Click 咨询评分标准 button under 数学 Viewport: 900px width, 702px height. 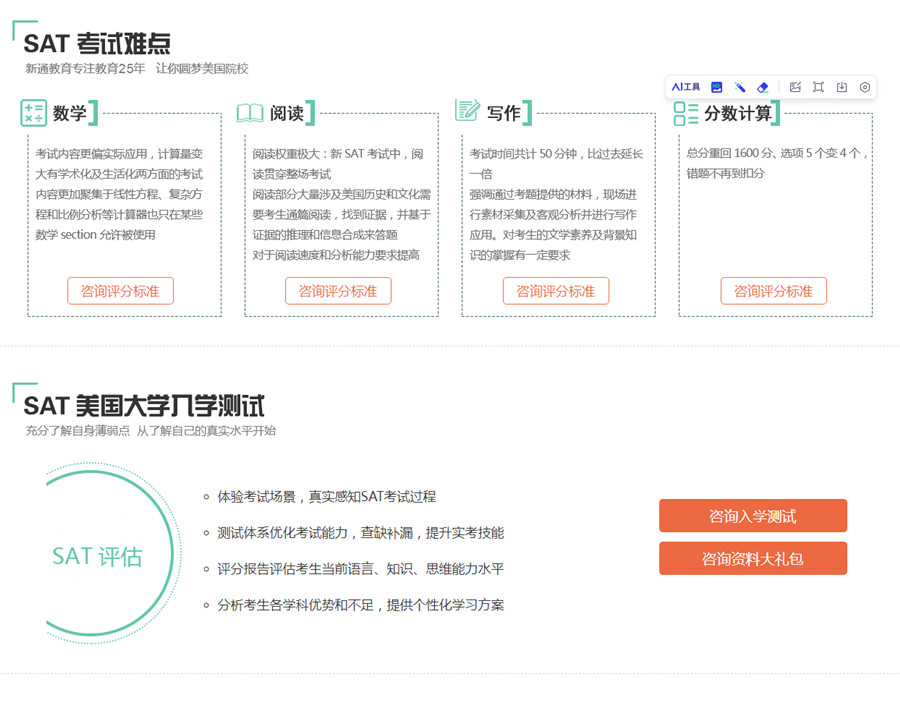[120, 291]
